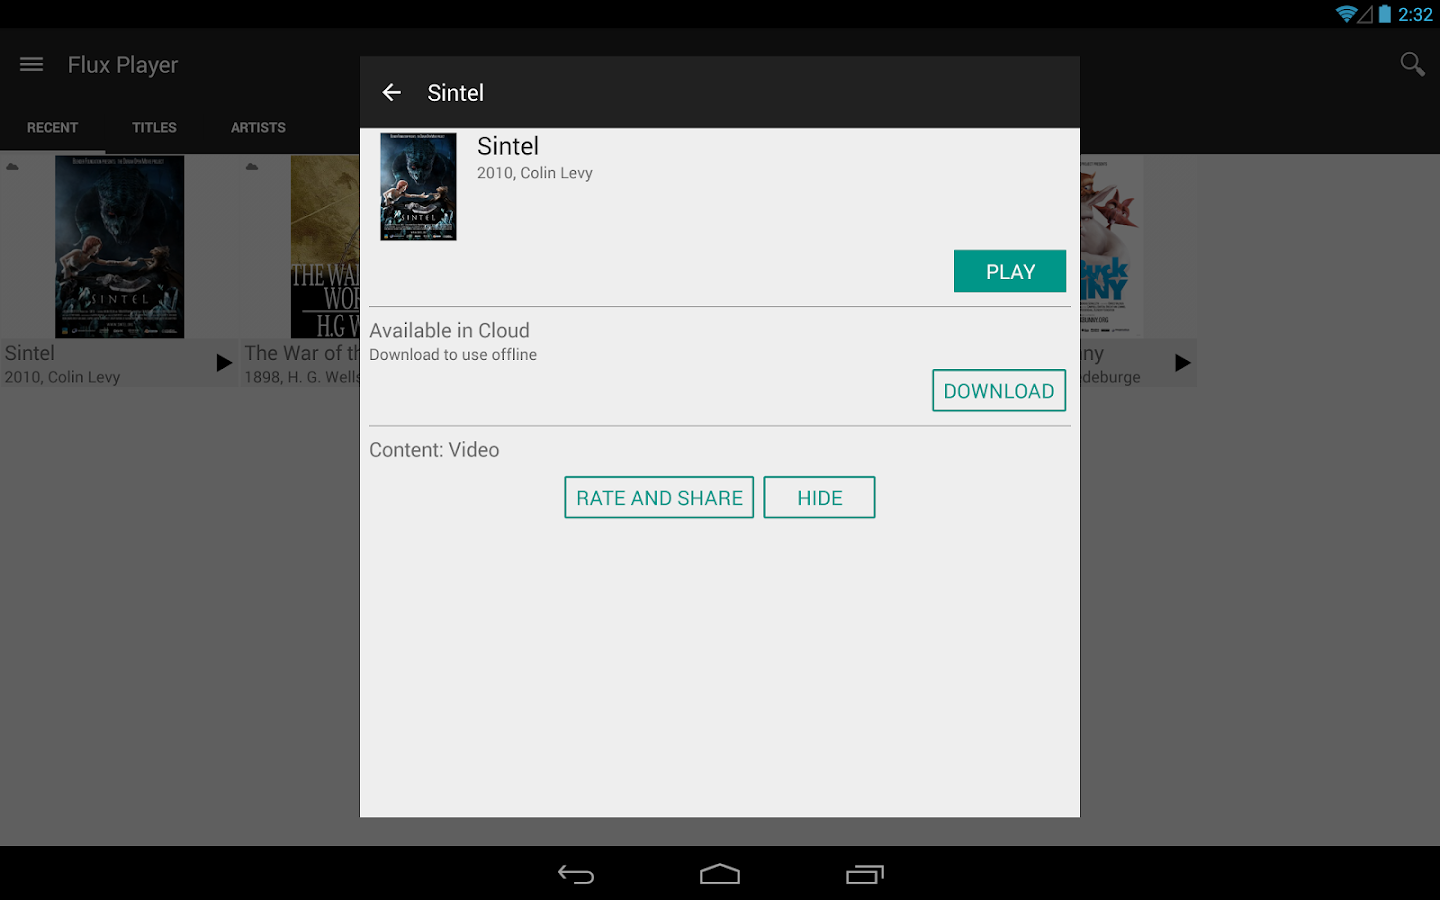
Task: Hide the Sintel title
Action: 819,498
